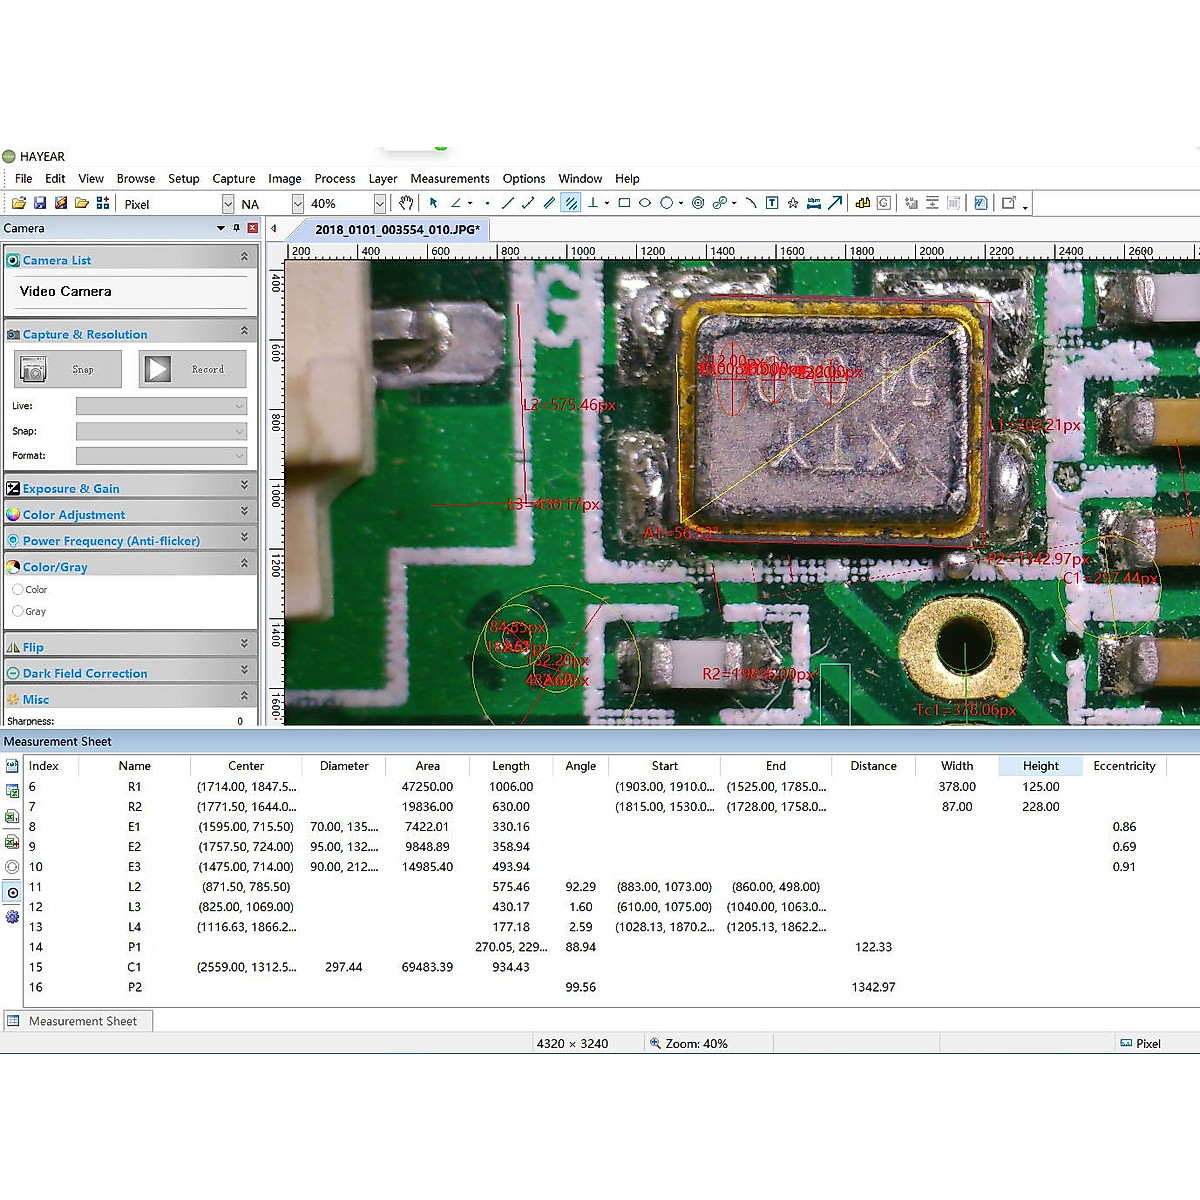Pick the ellipse measurement tool
The height and width of the screenshot is (1200, 1200).
pyautogui.click(x=645, y=203)
